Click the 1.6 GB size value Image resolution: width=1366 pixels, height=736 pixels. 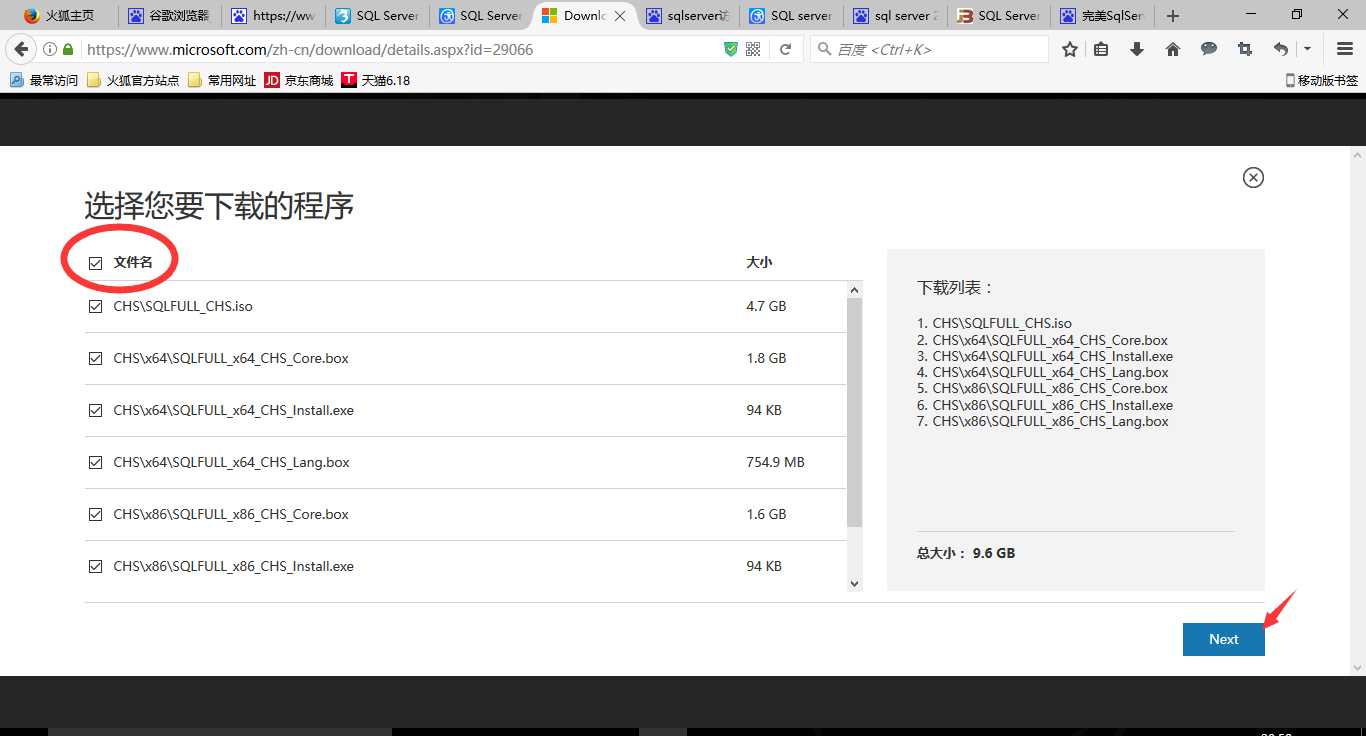pyautogui.click(x=766, y=515)
